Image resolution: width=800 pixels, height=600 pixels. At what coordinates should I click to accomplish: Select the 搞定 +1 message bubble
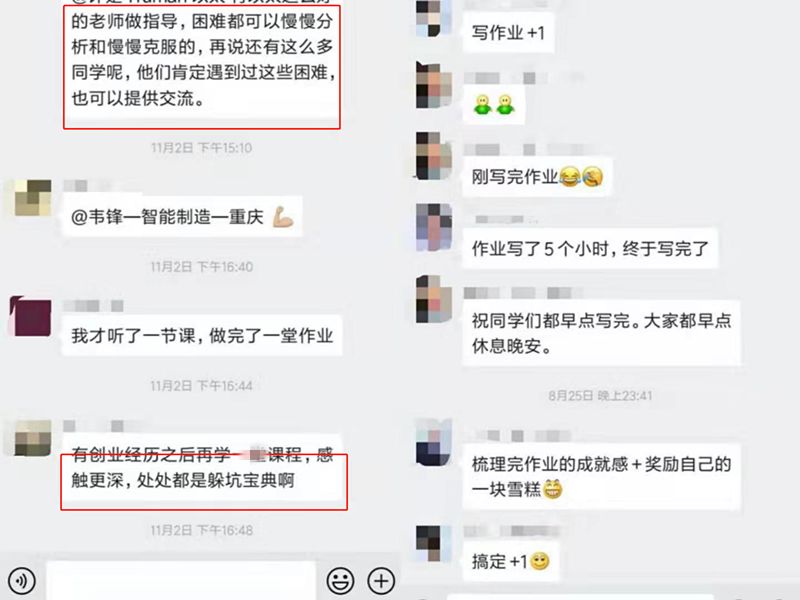coord(510,561)
